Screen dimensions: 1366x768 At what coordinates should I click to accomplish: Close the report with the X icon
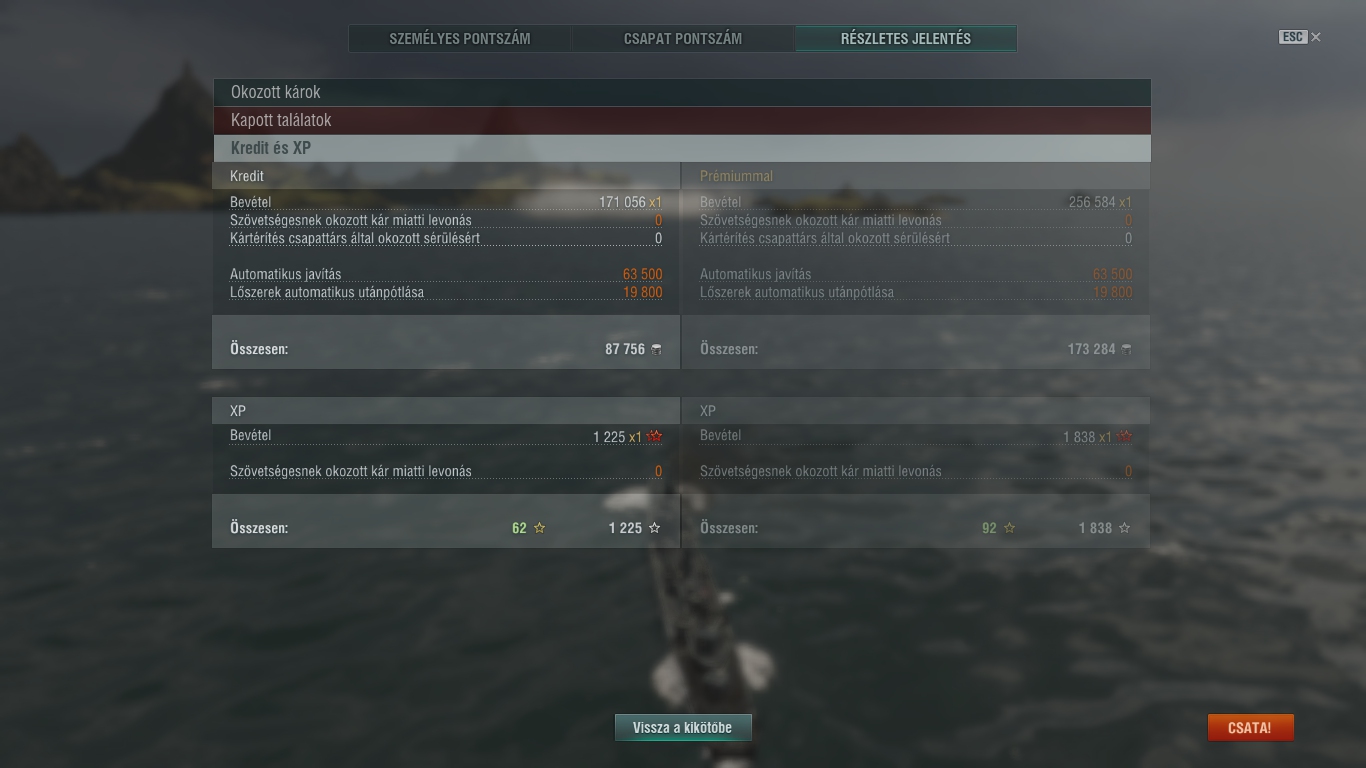coord(1316,37)
